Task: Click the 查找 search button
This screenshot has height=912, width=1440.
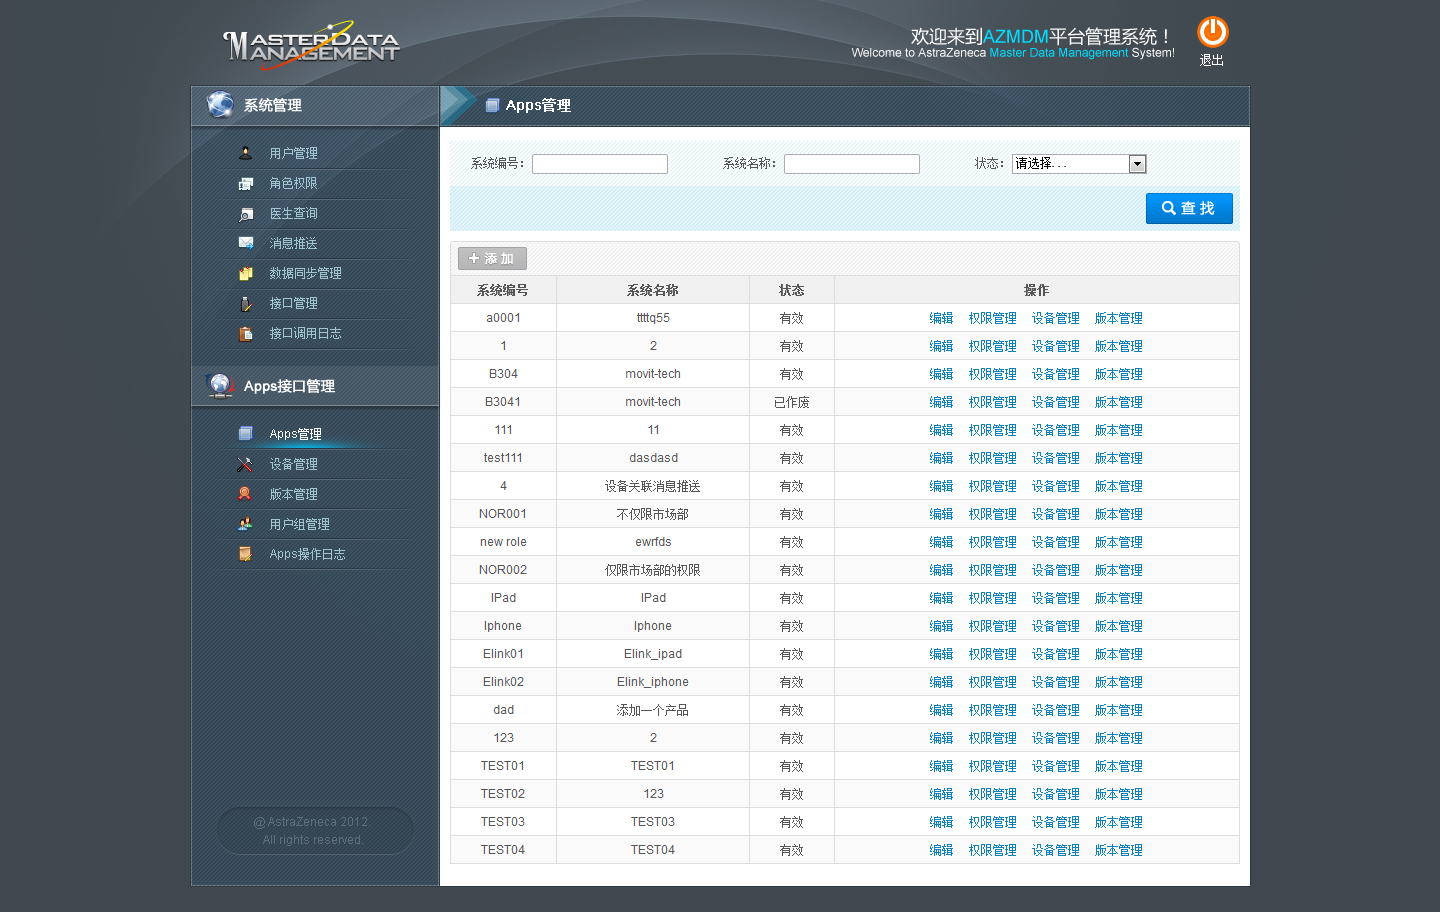Action: click(1189, 208)
